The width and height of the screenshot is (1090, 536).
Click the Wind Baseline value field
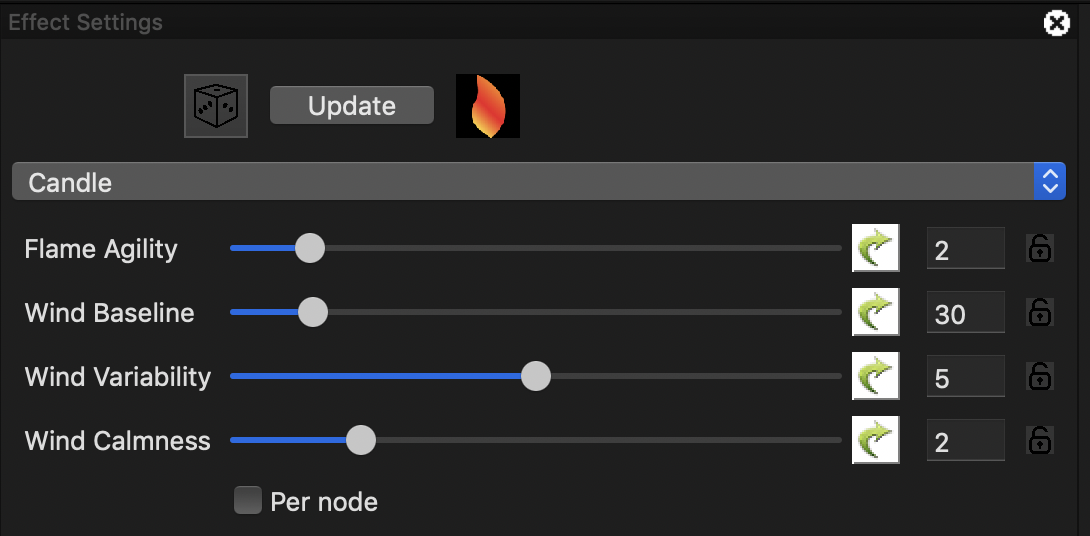(965, 313)
